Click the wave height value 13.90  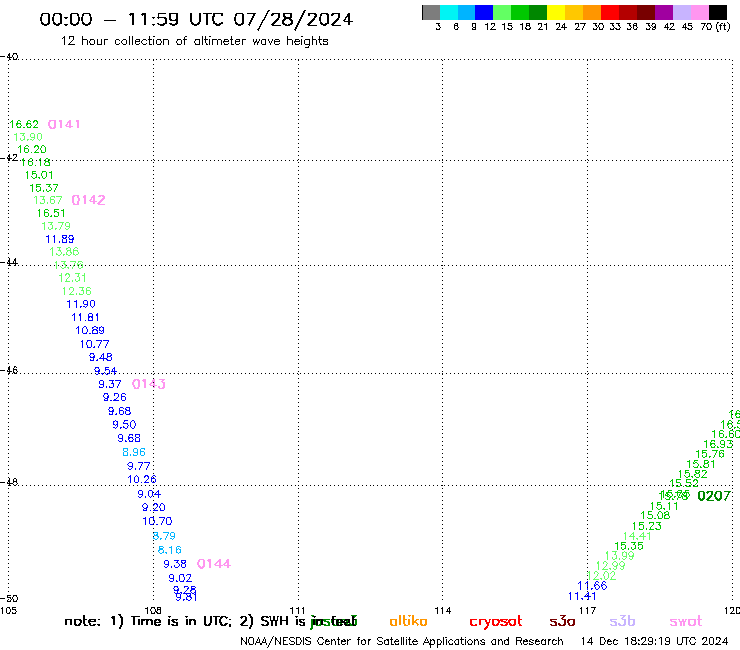pyautogui.click(x=28, y=137)
